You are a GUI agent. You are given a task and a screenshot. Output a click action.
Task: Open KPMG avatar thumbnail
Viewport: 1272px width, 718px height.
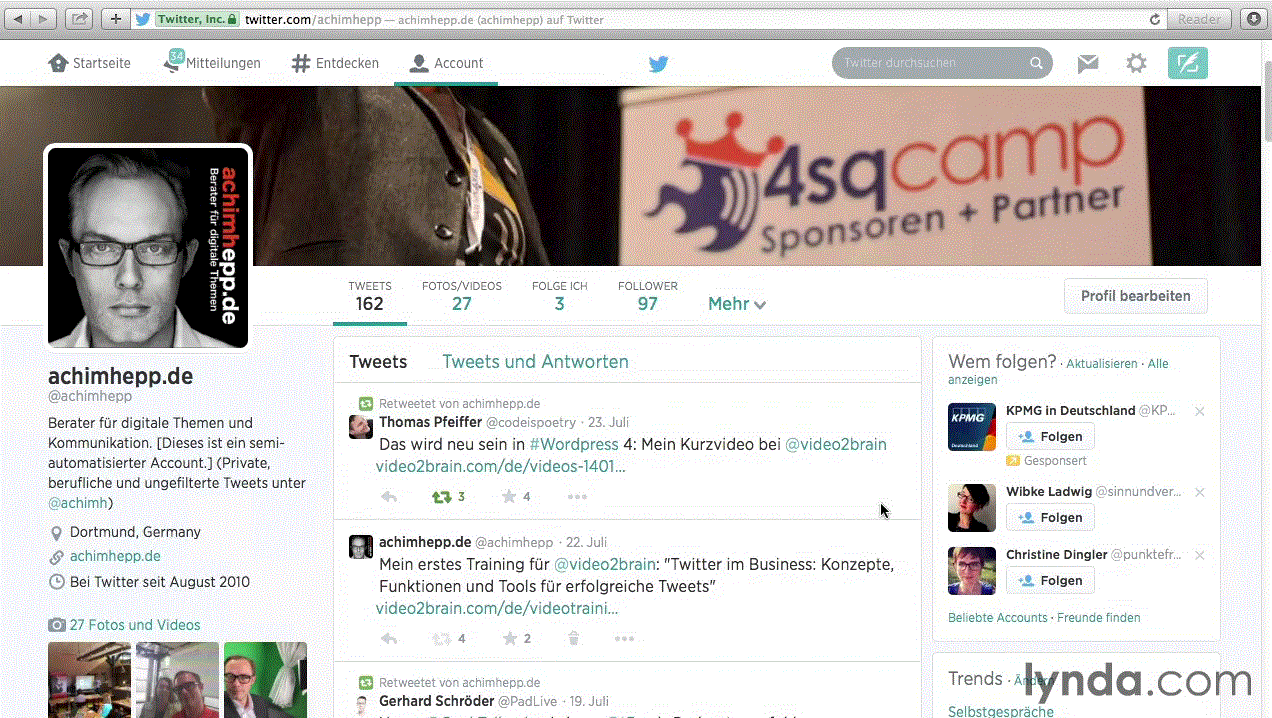coord(972,427)
